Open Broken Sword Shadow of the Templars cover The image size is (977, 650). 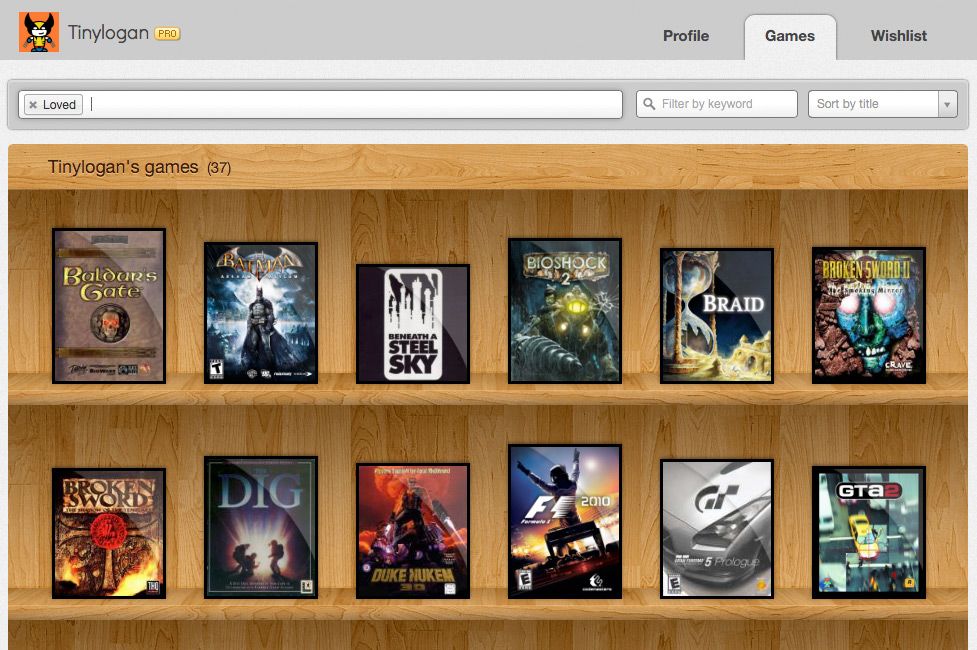click(109, 533)
